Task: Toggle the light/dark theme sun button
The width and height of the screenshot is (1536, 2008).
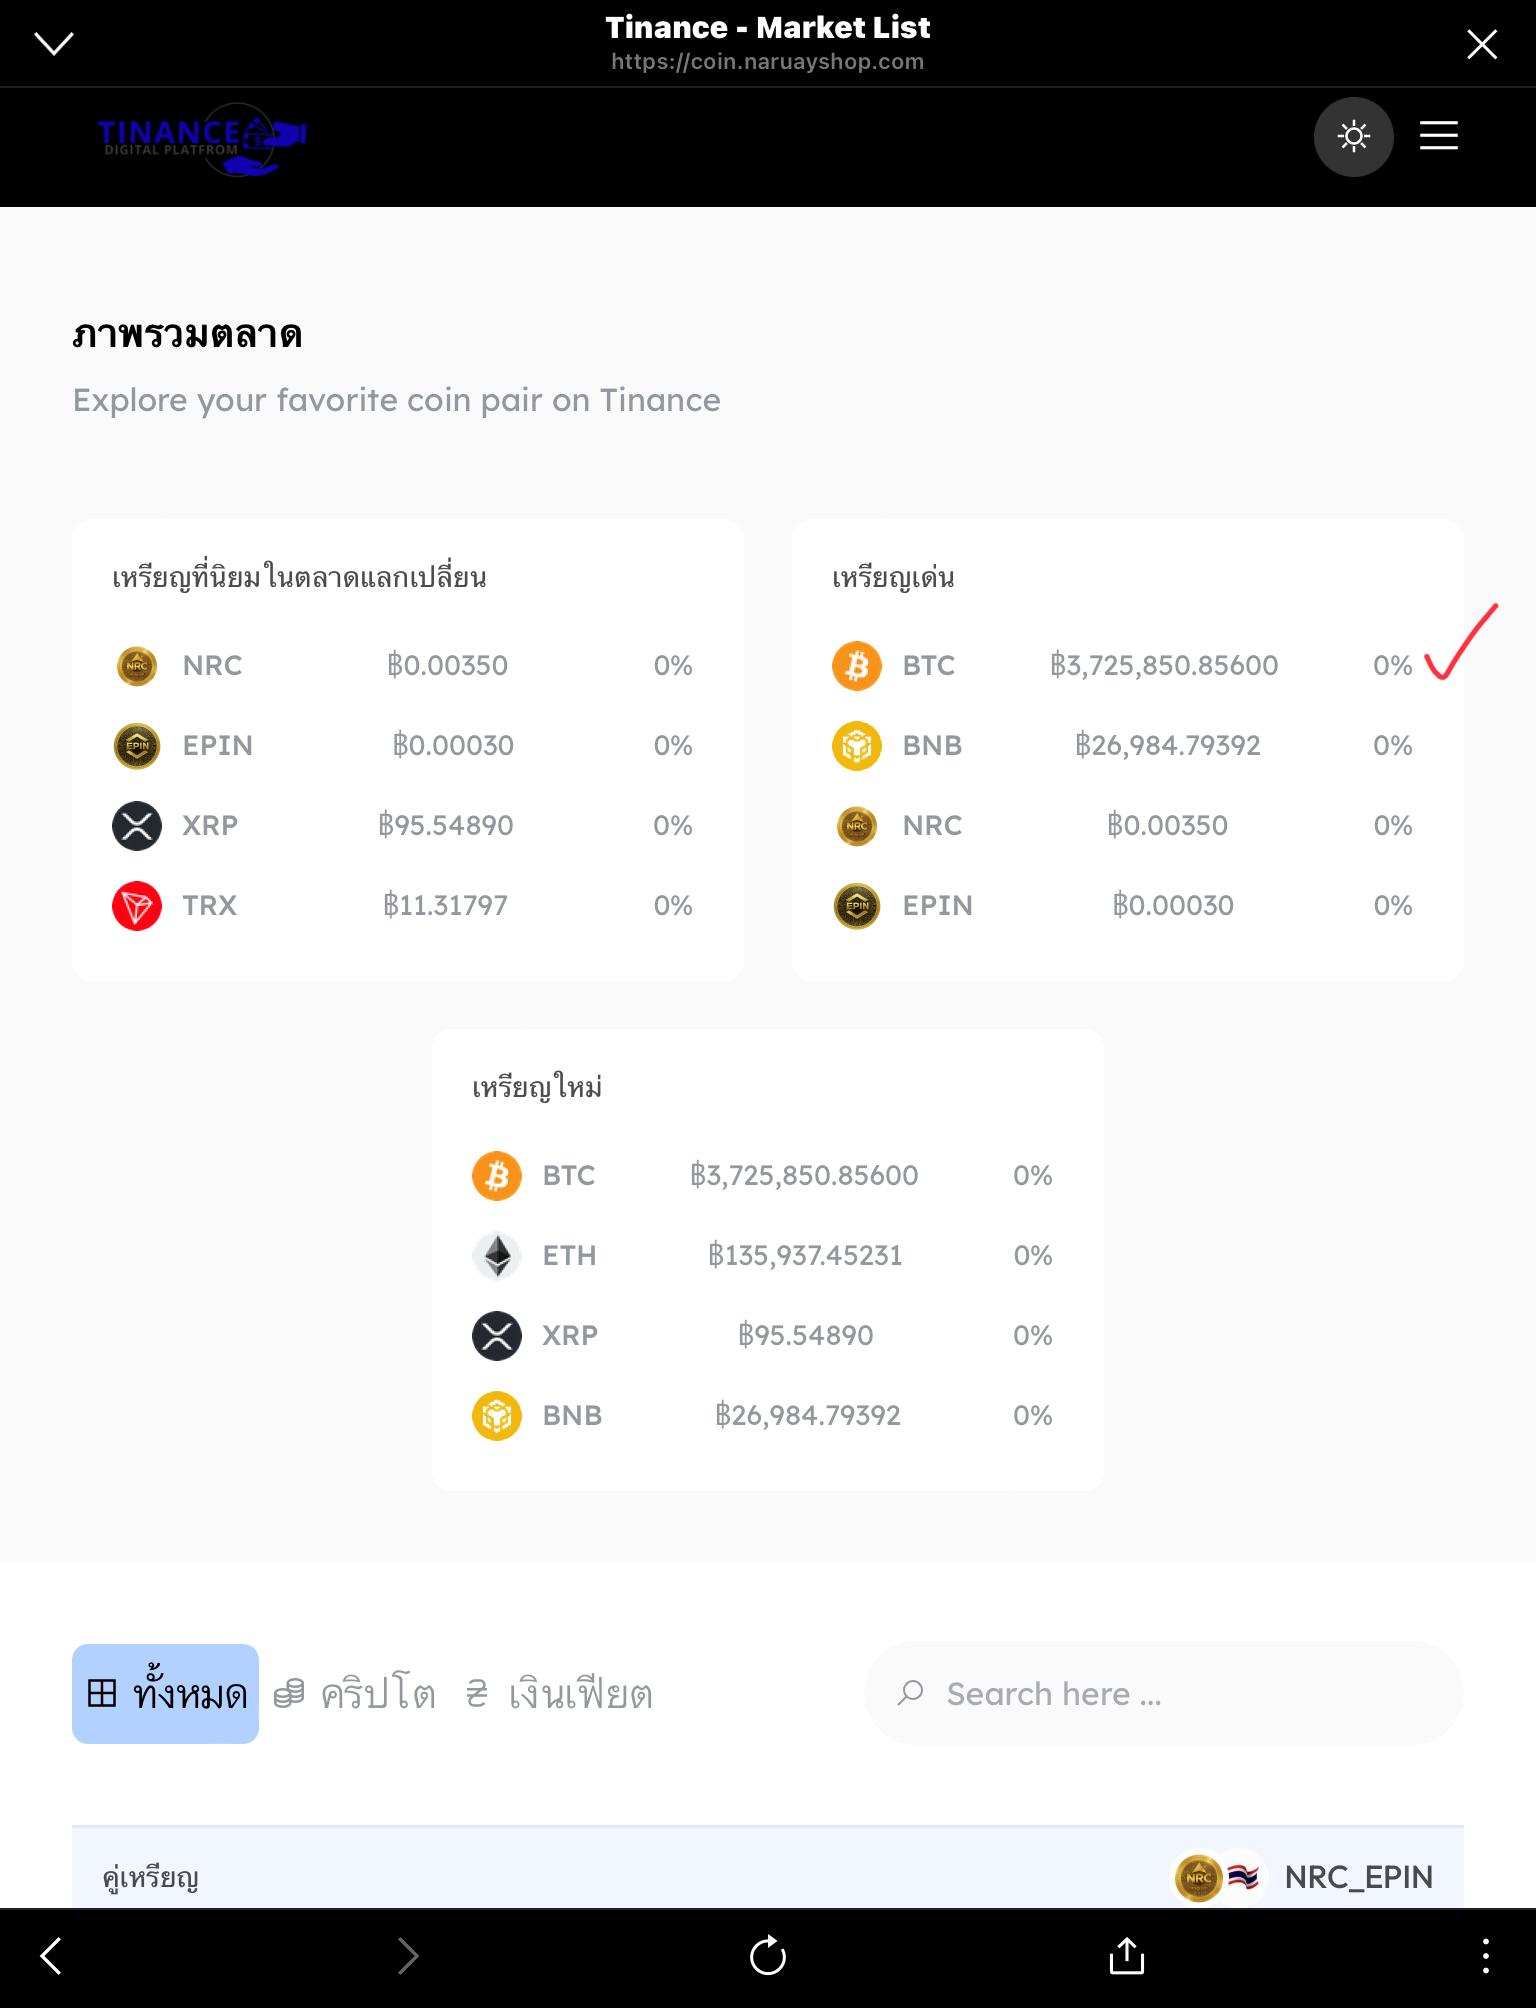Action: 1353,136
